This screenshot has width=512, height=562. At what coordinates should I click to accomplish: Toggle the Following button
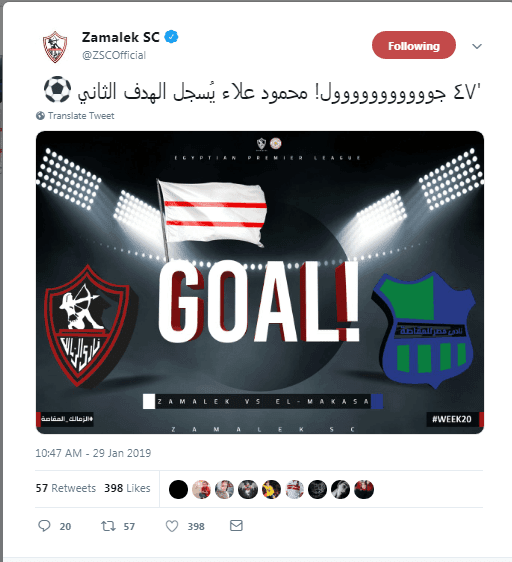click(x=414, y=45)
